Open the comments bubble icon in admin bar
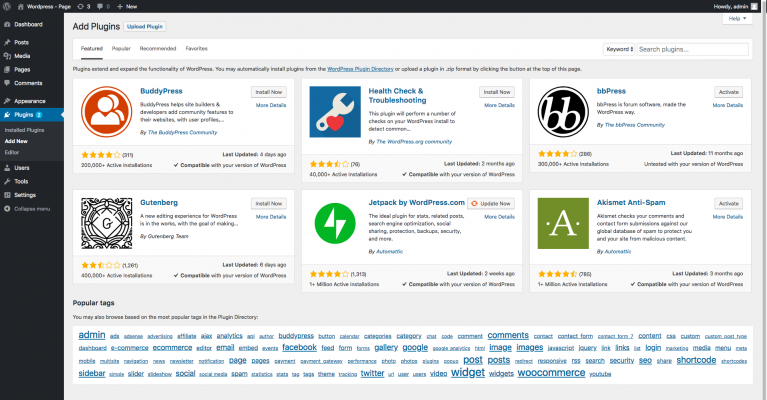This screenshot has height=400, width=767. 100,6
